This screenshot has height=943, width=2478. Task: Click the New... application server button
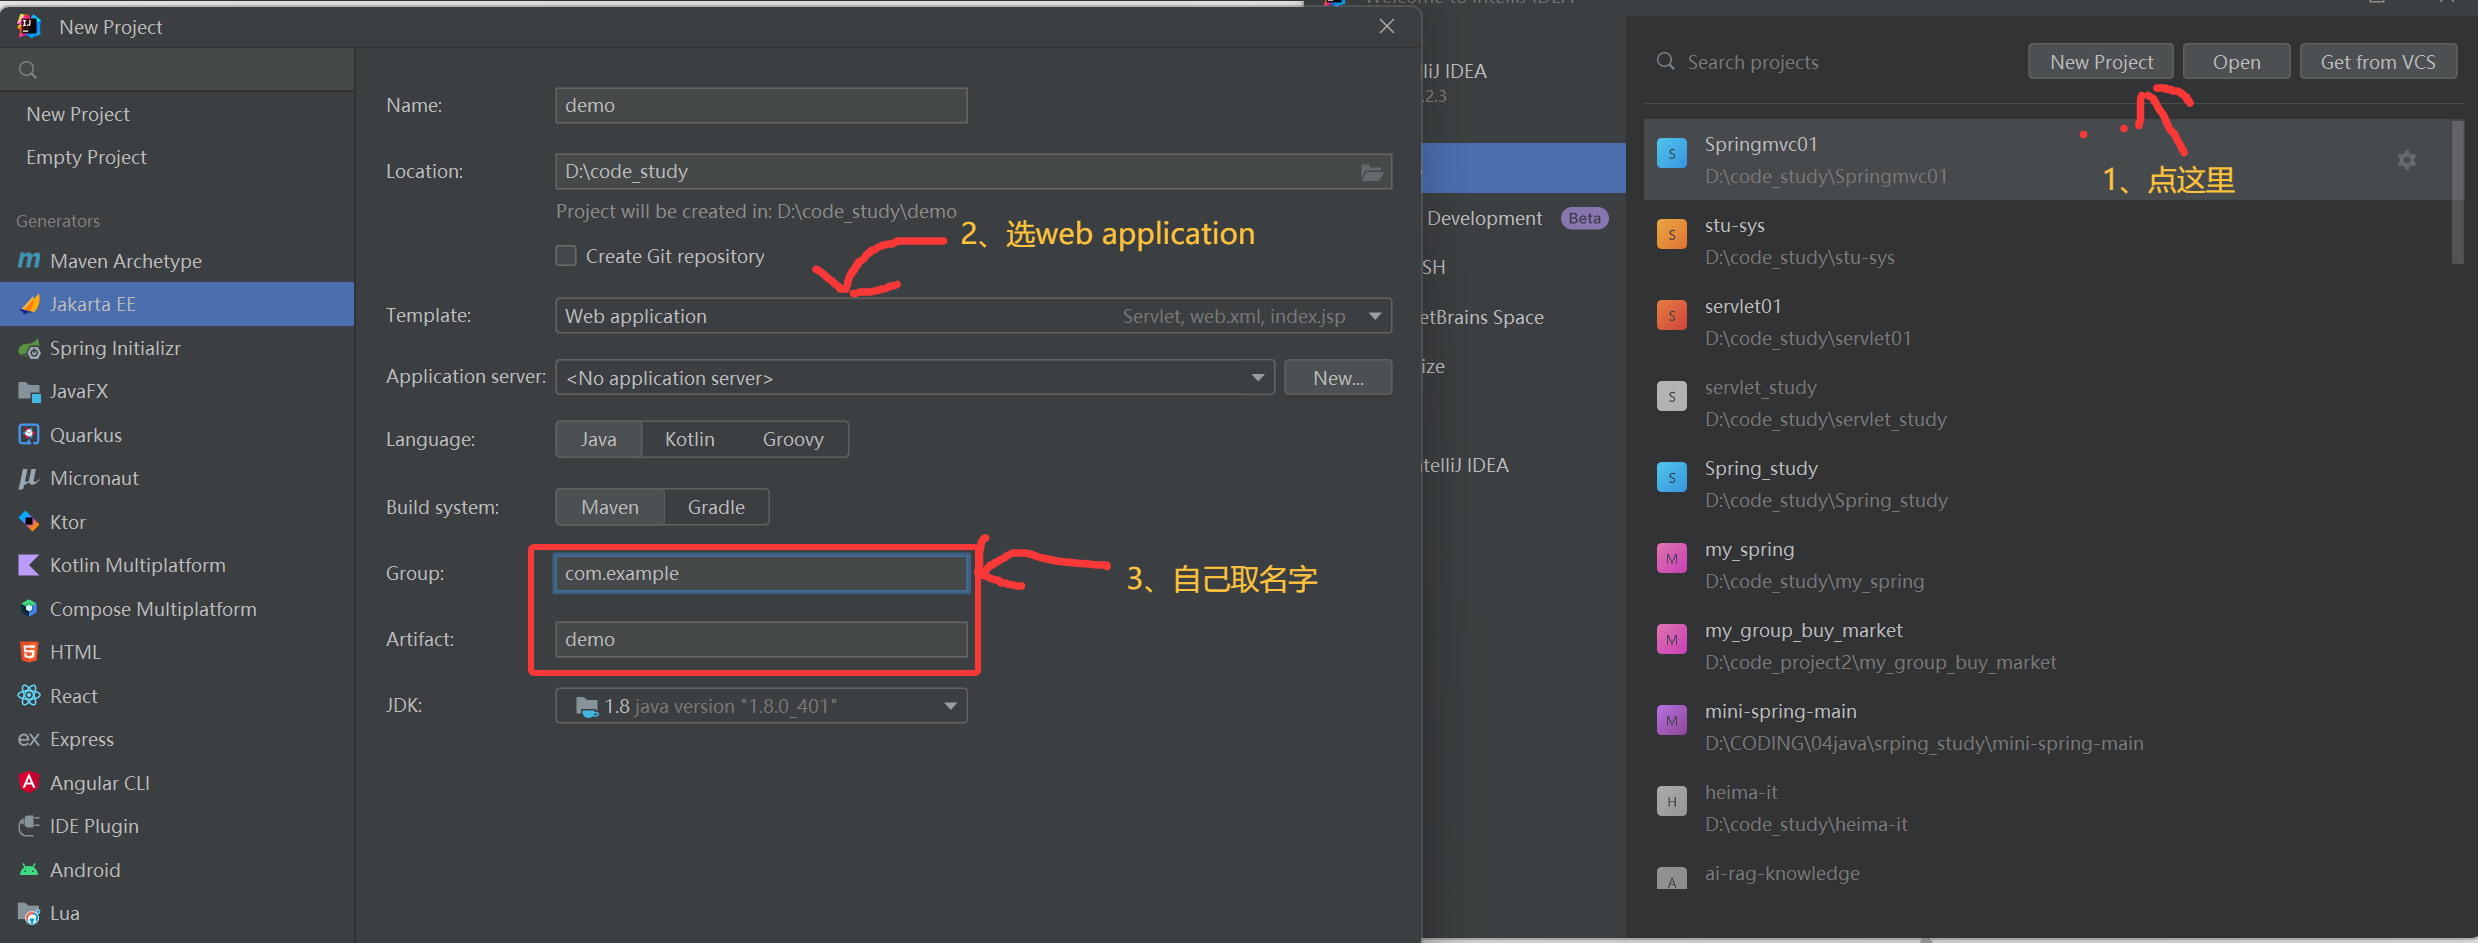(1338, 378)
